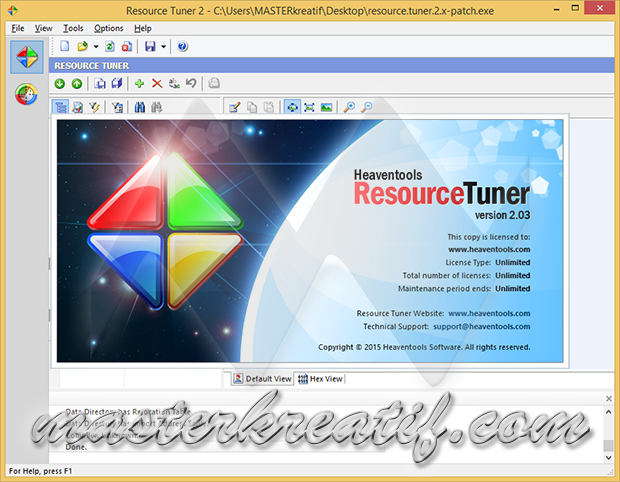Click the properties icon left of the binoculars
The width and height of the screenshot is (620, 482).
(117, 107)
